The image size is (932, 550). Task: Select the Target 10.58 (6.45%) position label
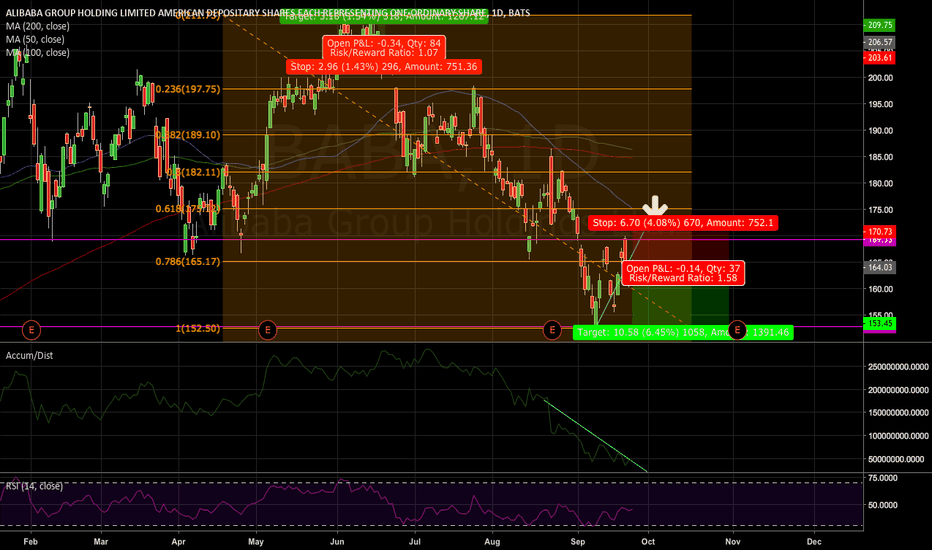(683, 332)
